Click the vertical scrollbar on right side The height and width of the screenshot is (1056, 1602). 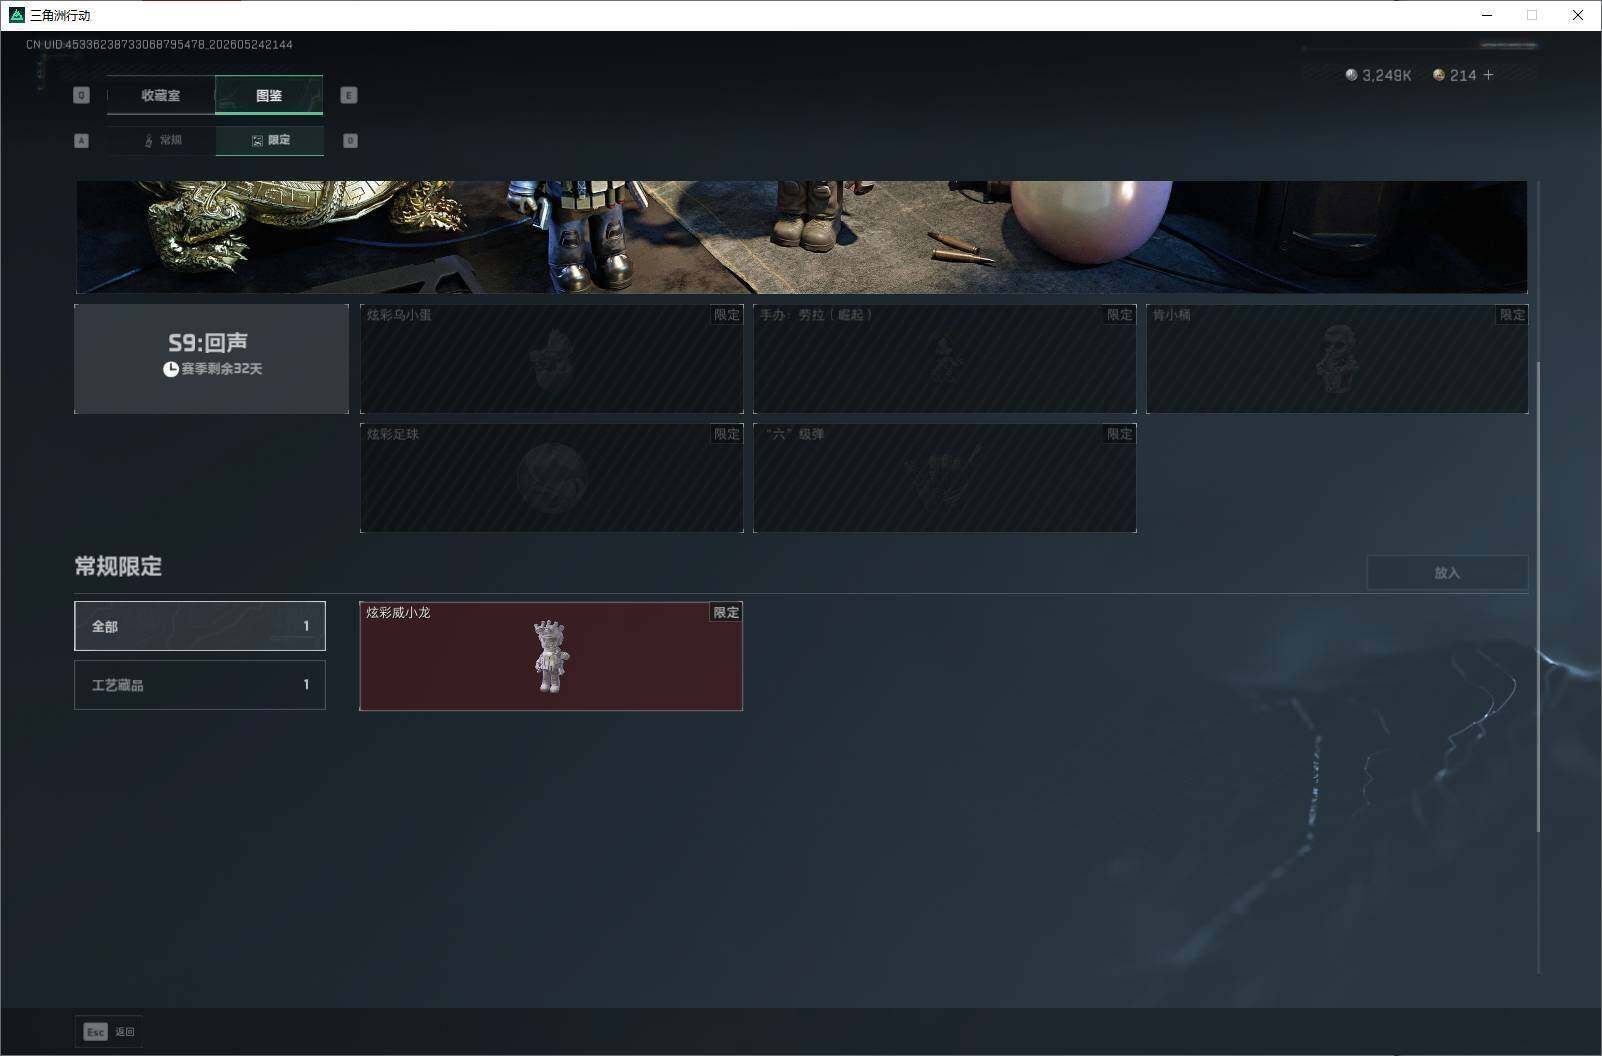tap(1538, 595)
